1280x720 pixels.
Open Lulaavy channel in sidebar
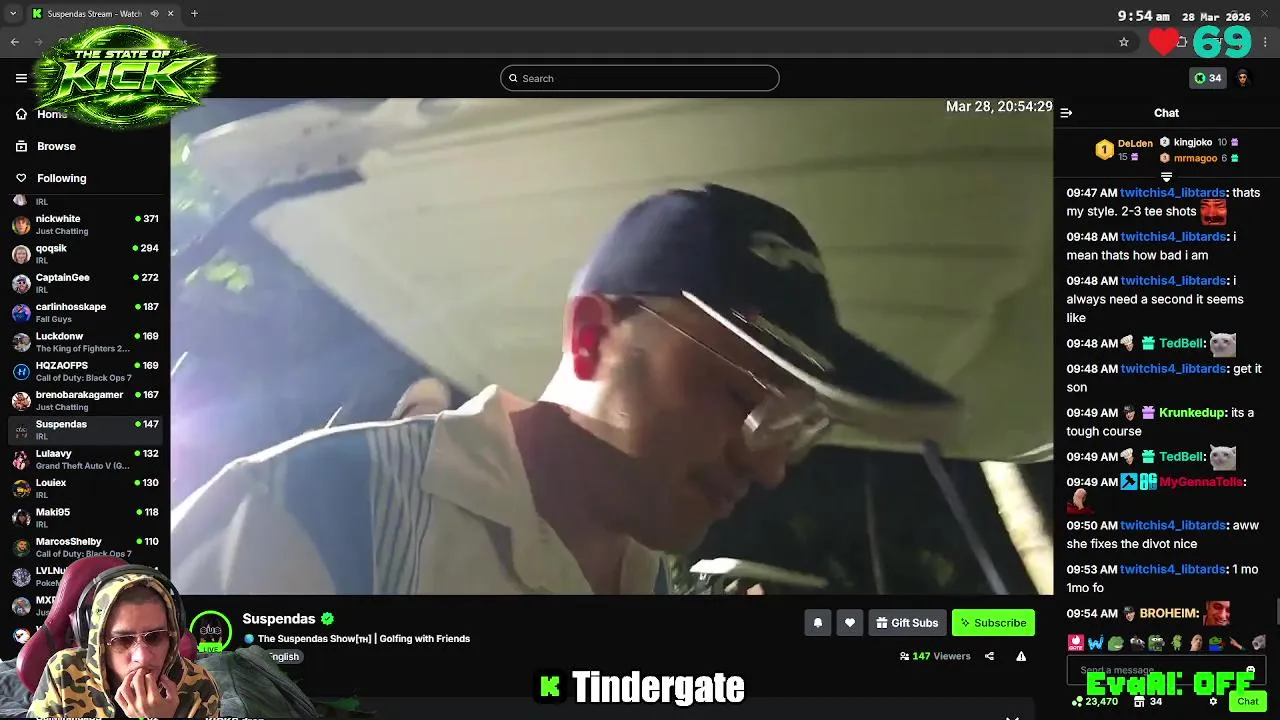85,459
